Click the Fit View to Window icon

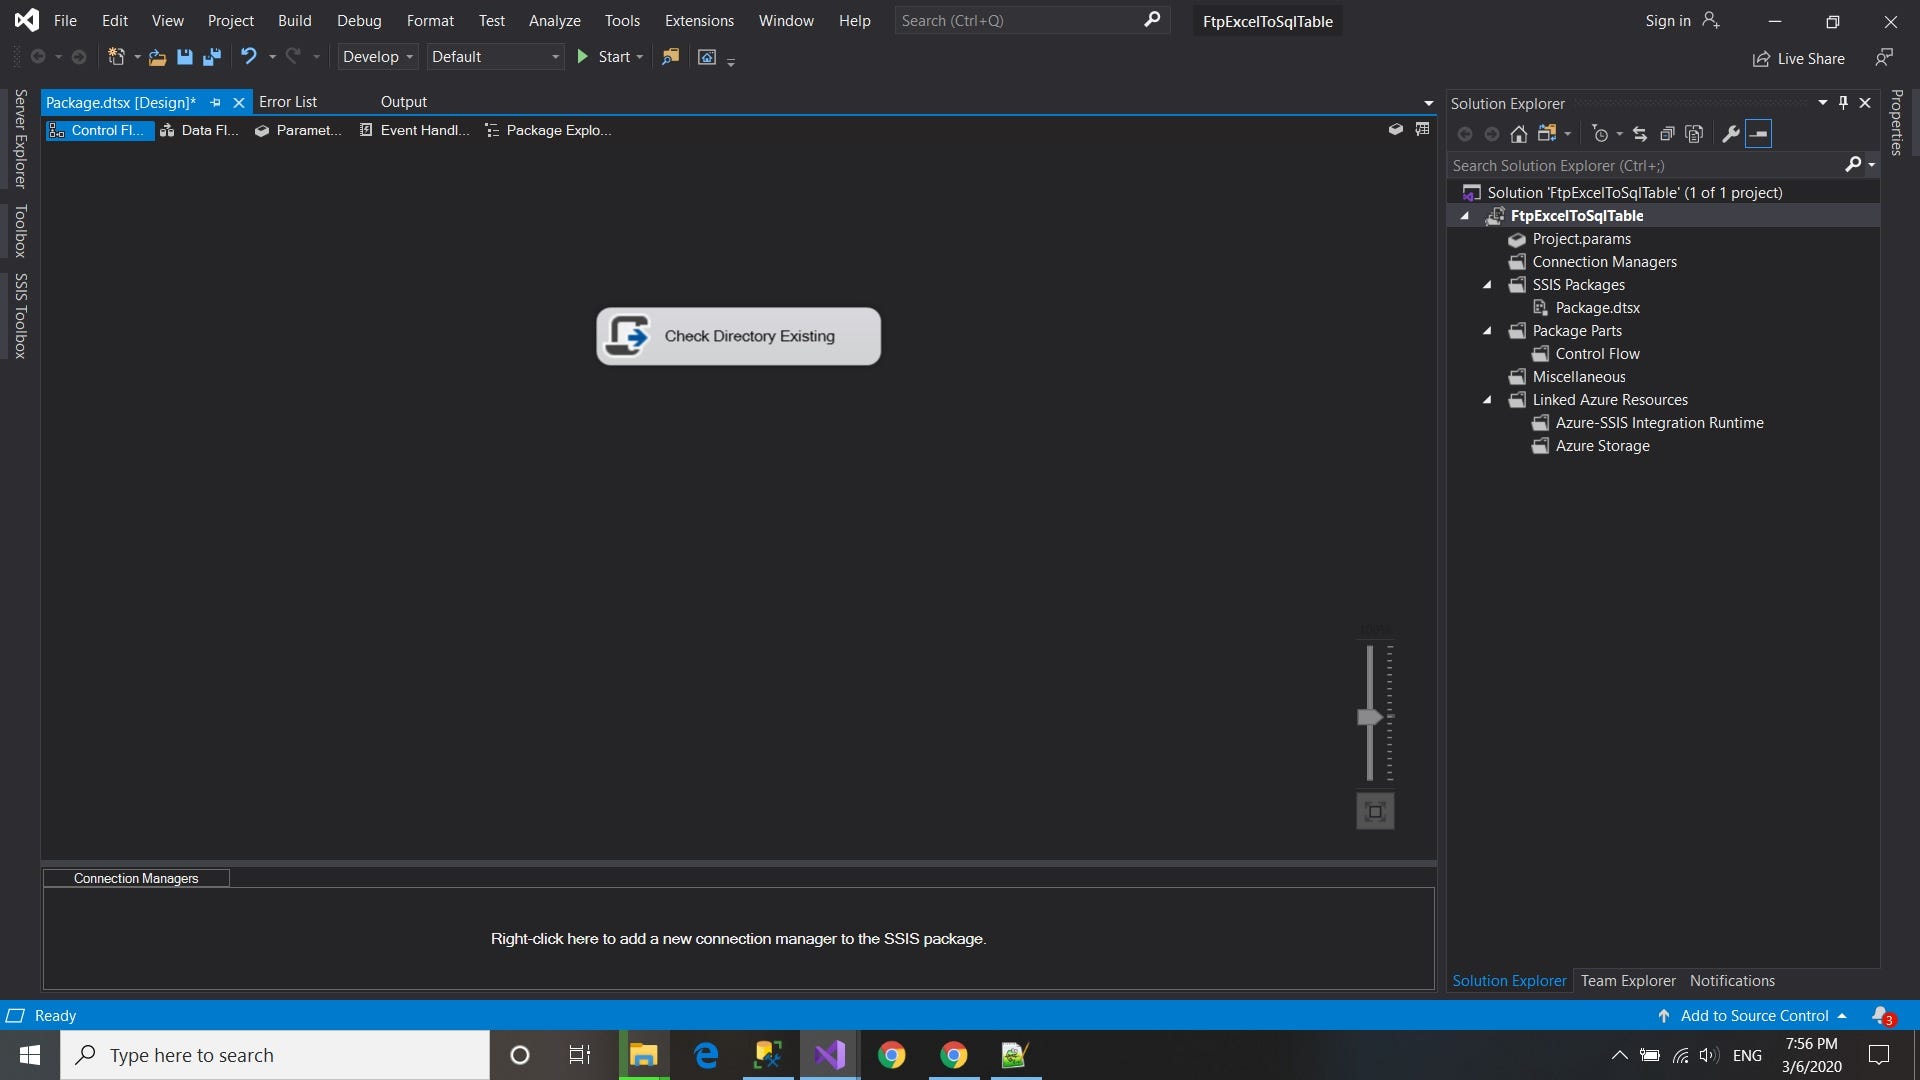(1375, 811)
